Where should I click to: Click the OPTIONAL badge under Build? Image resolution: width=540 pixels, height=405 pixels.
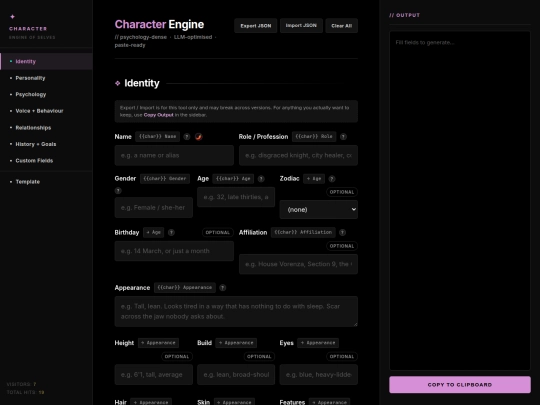tap(259, 356)
